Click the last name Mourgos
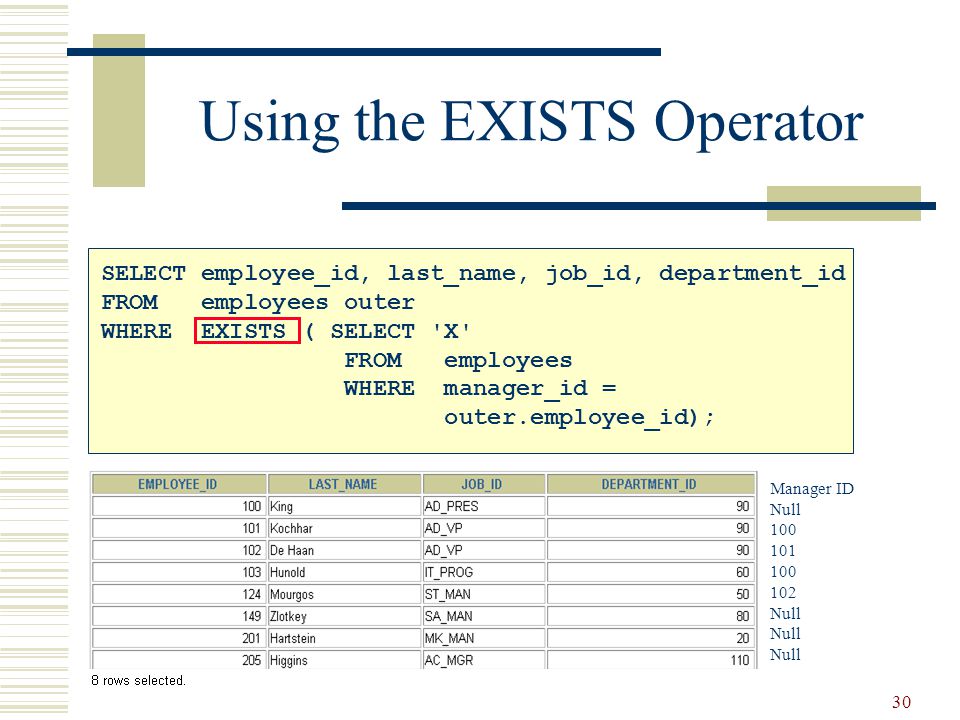 [345, 594]
